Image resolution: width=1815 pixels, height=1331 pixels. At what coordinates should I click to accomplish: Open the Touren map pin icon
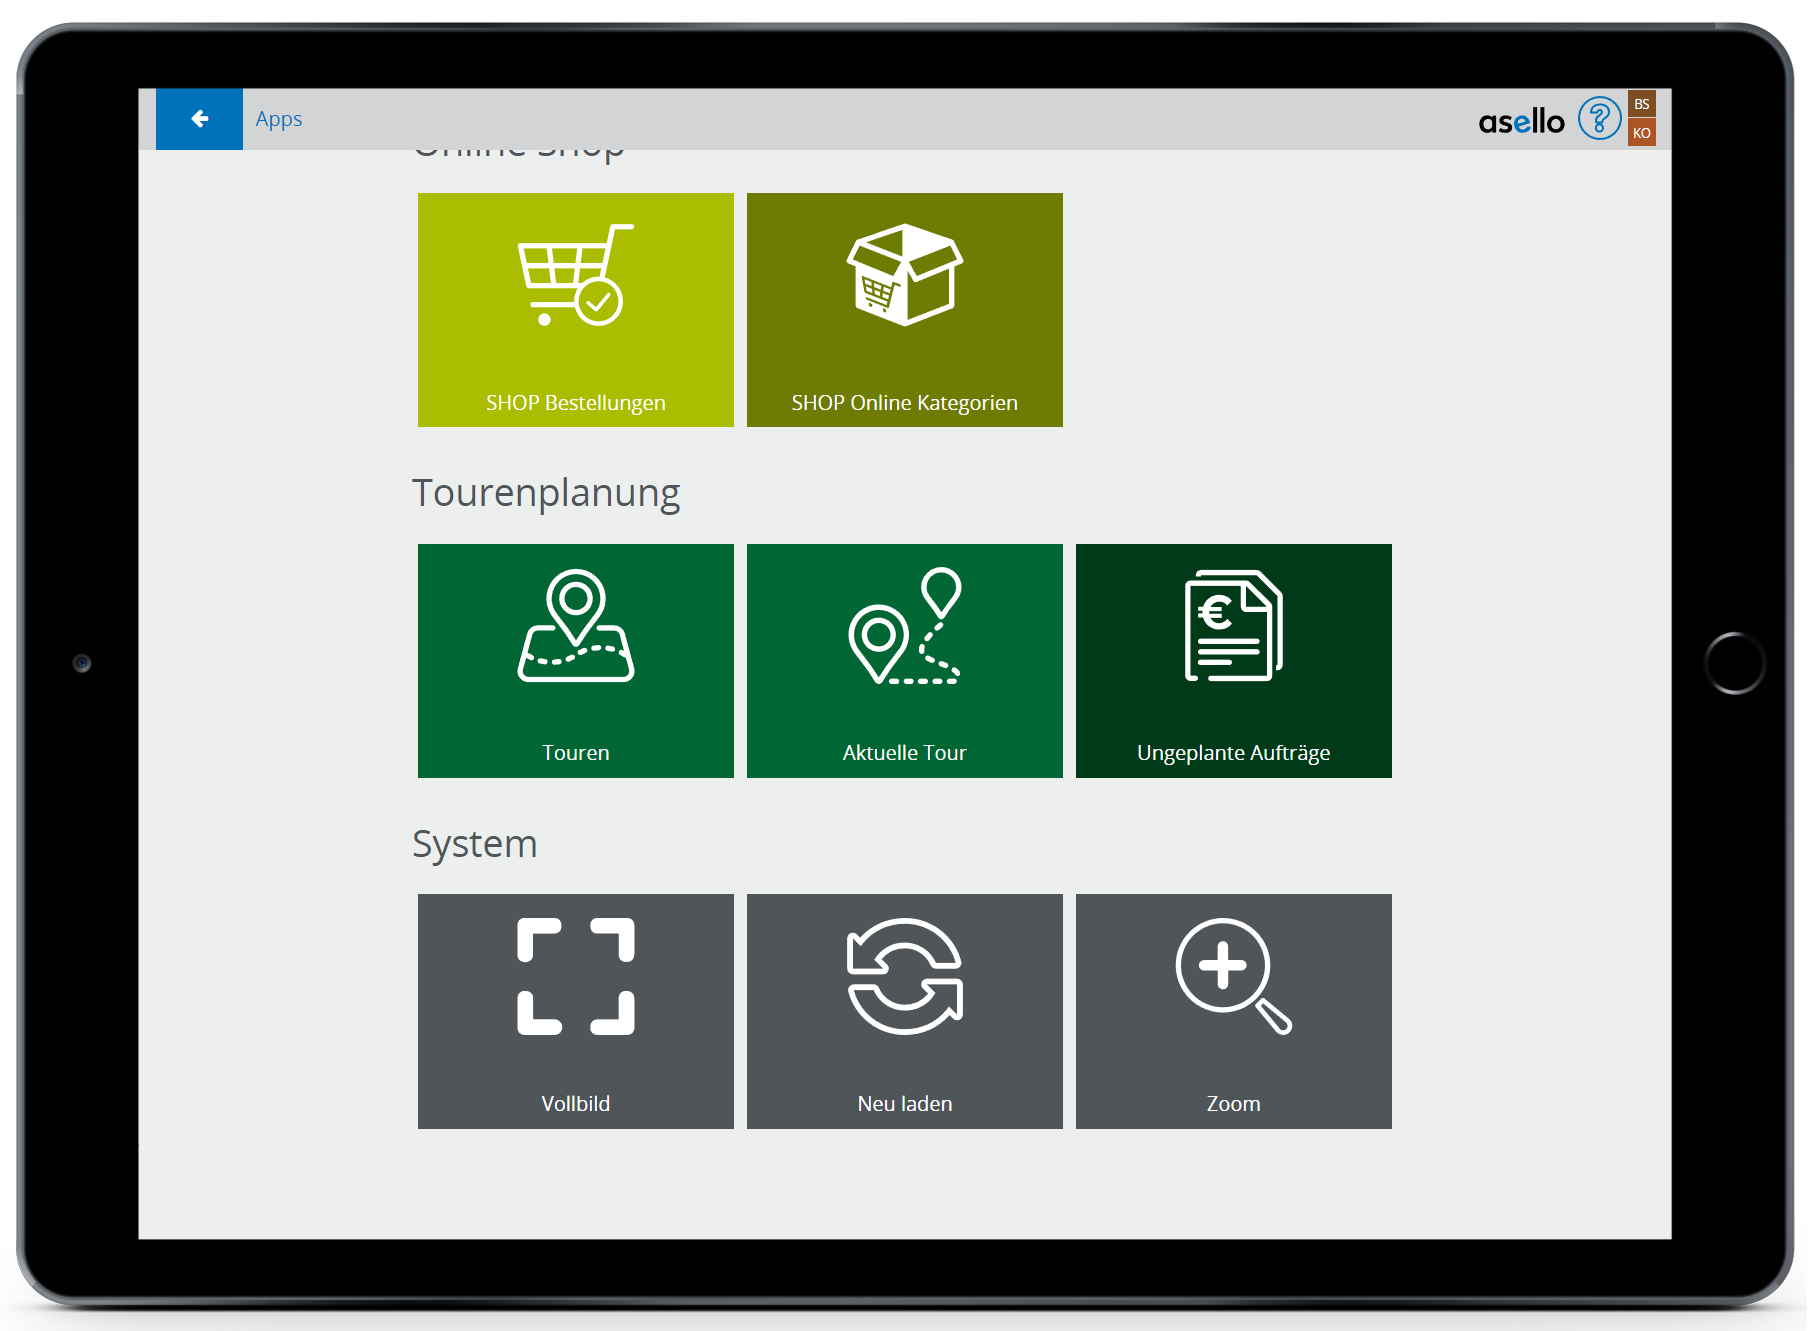[575, 626]
